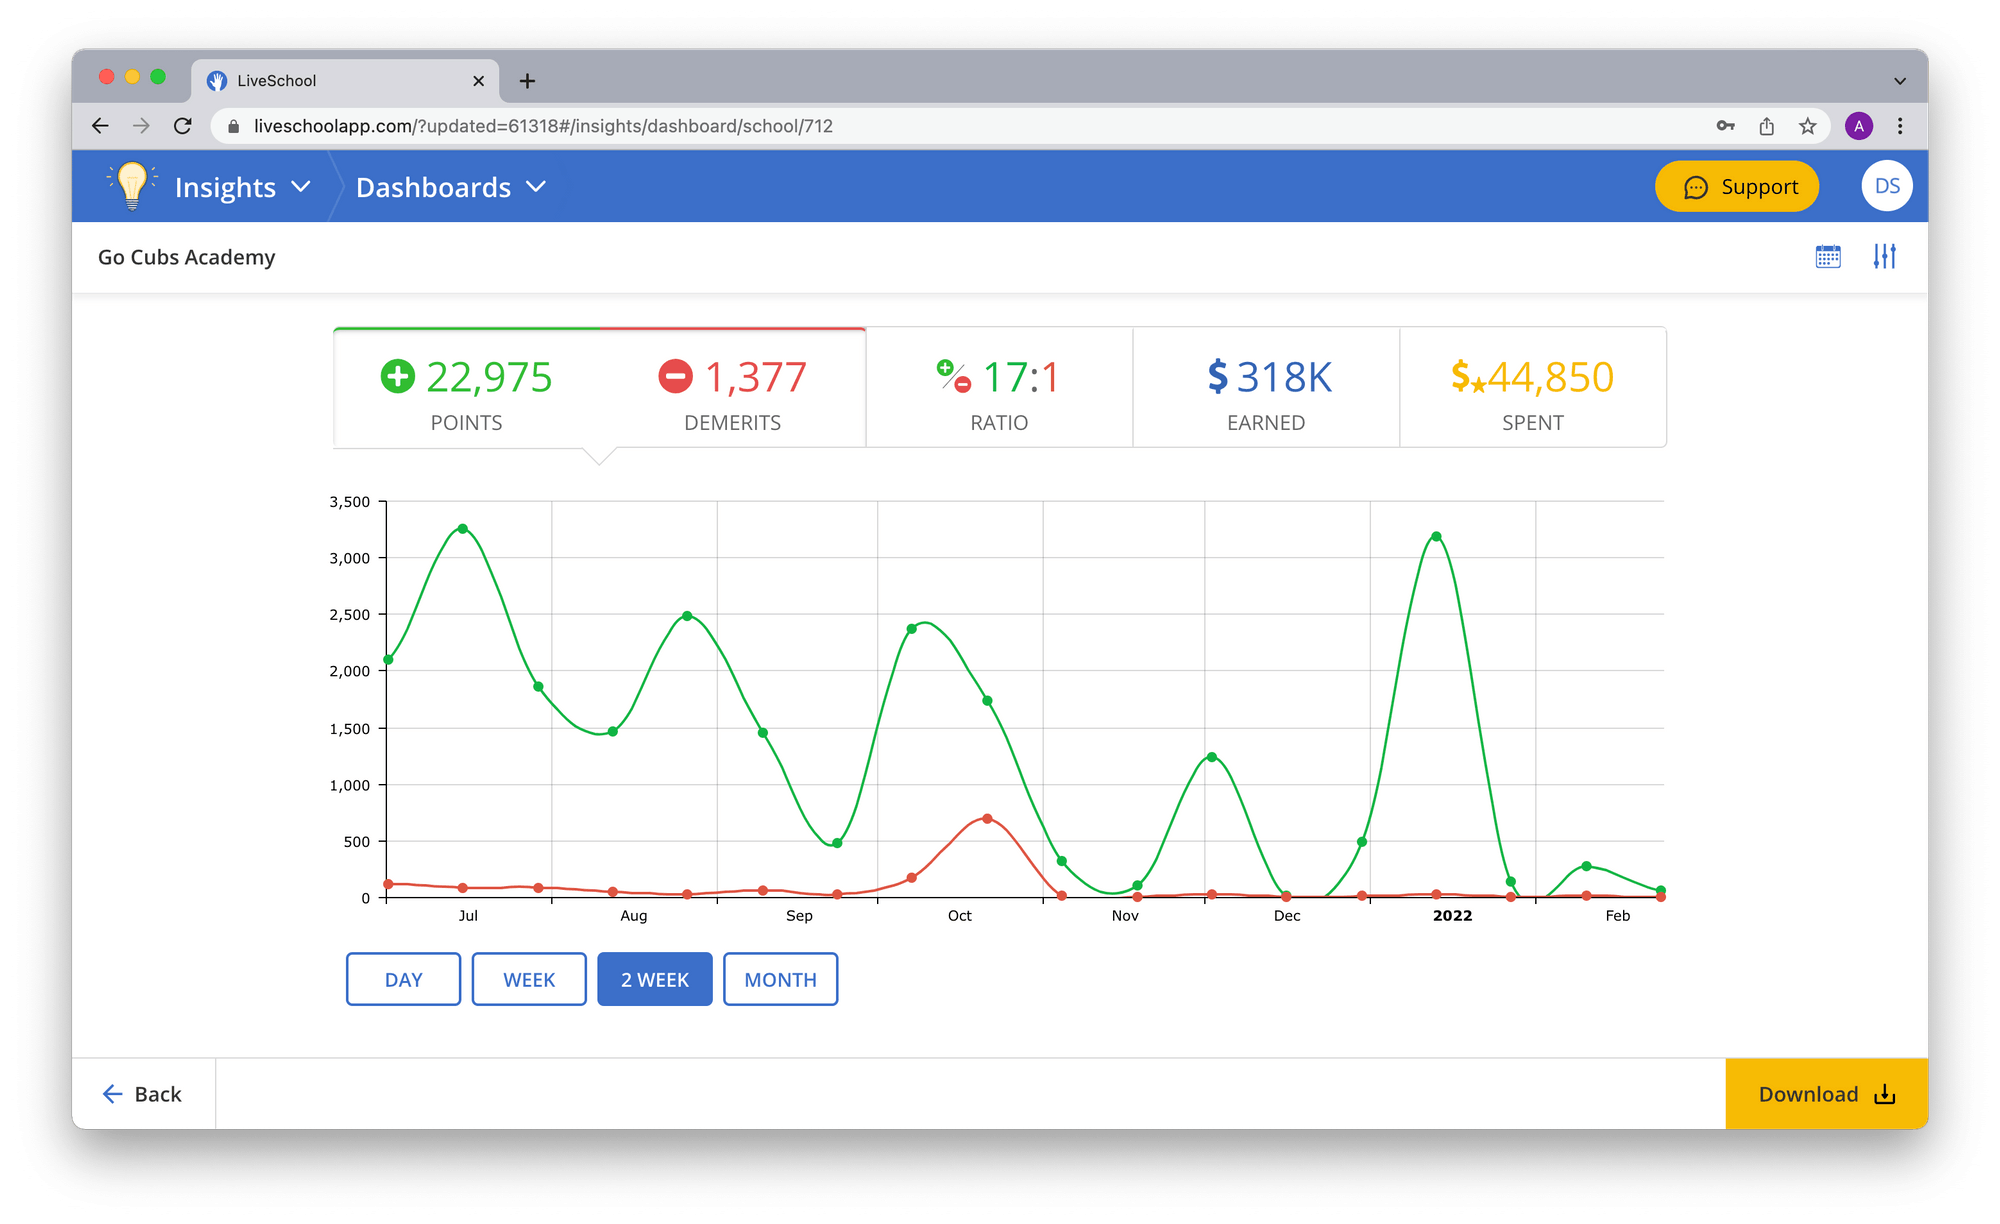The image size is (2000, 1224).
Task: Open the filters settings icon
Action: point(1884,256)
